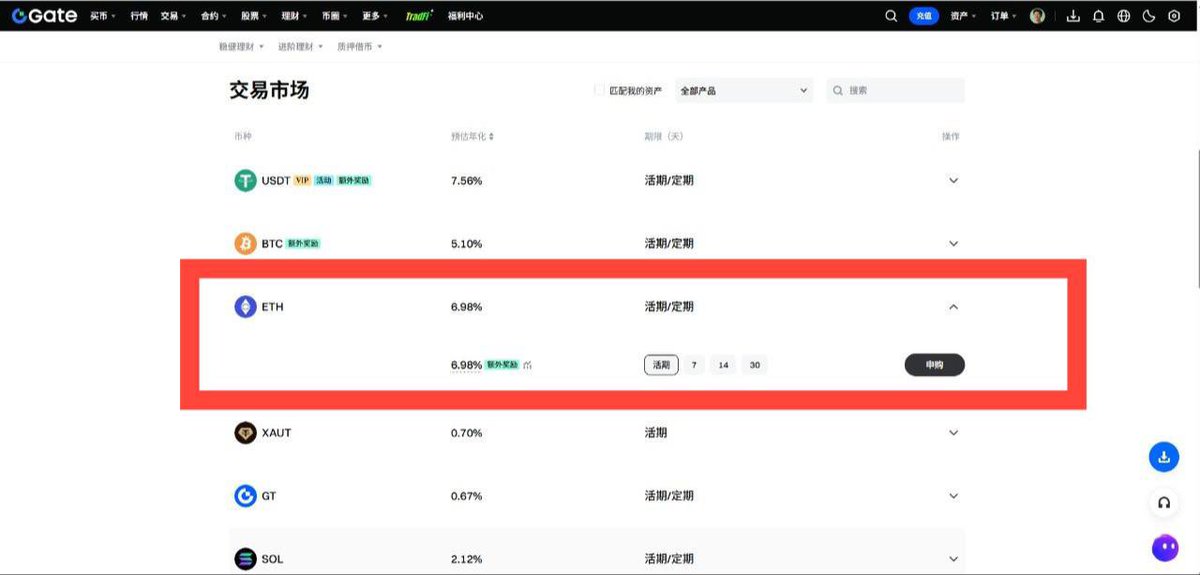Click the search icon inside the 搜索 field
The image size is (1200, 575).
(836, 90)
